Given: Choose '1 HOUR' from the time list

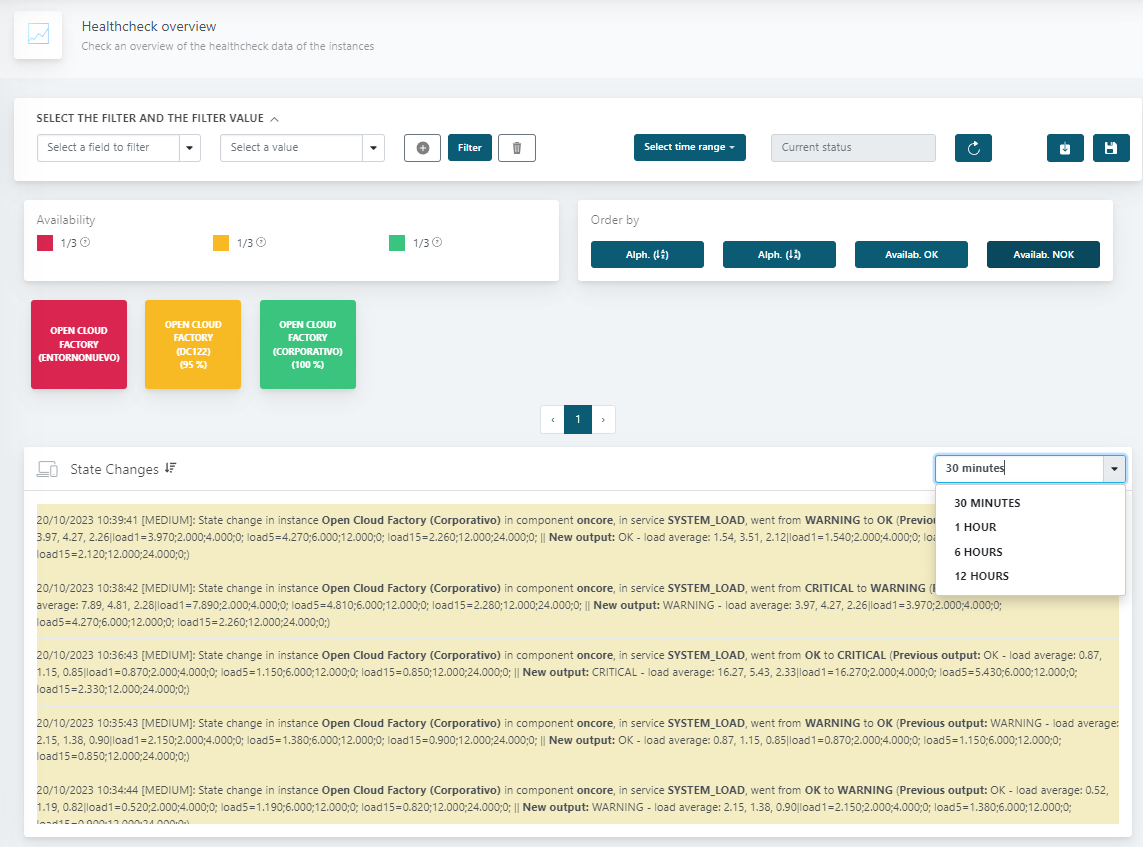Looking at the screenshot, I should click(x=975, y=527).
